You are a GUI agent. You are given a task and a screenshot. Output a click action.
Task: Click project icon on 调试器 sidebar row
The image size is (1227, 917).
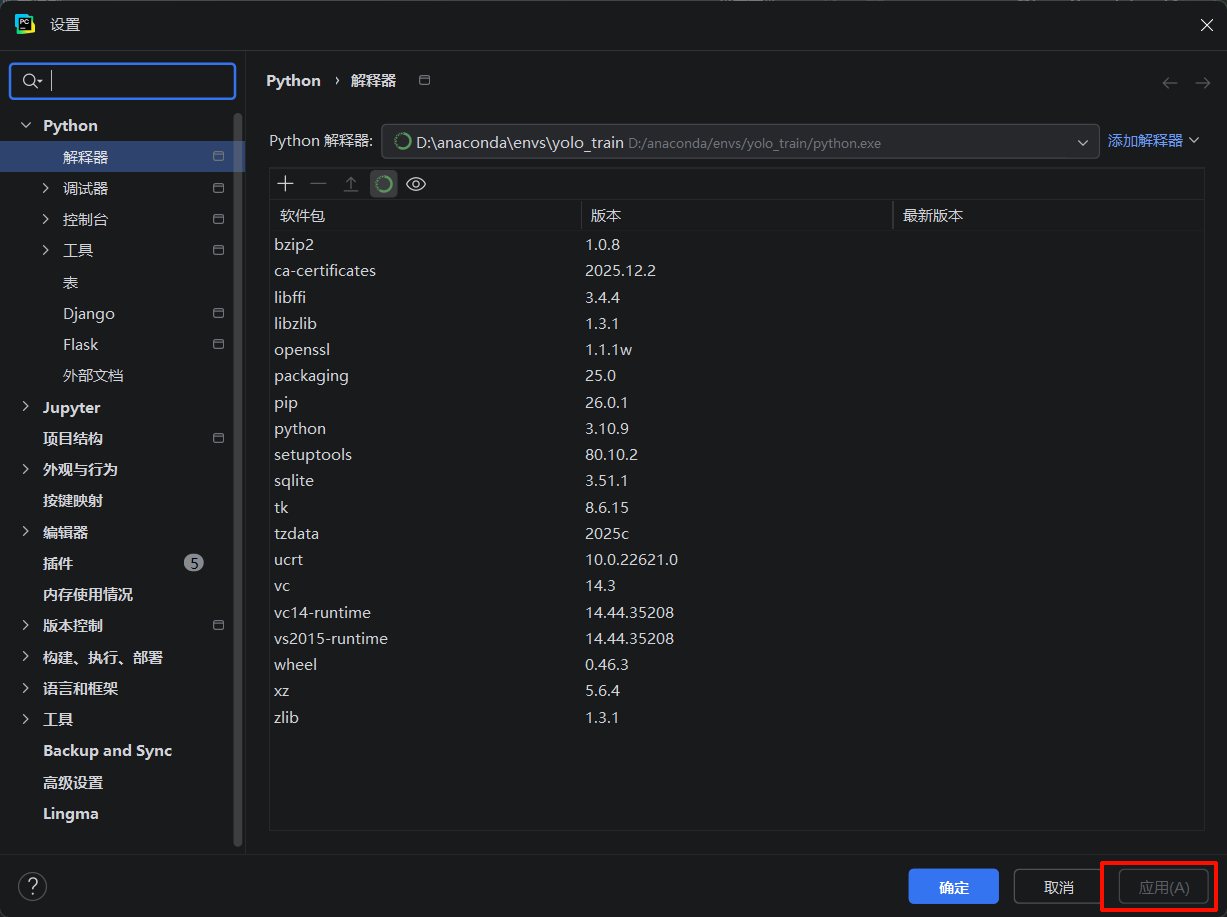tap(218, 188)
